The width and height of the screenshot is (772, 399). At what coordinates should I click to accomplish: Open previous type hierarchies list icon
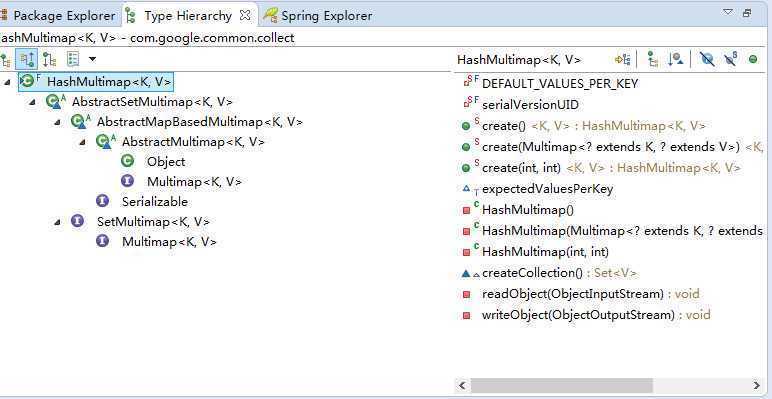point(73,60)
